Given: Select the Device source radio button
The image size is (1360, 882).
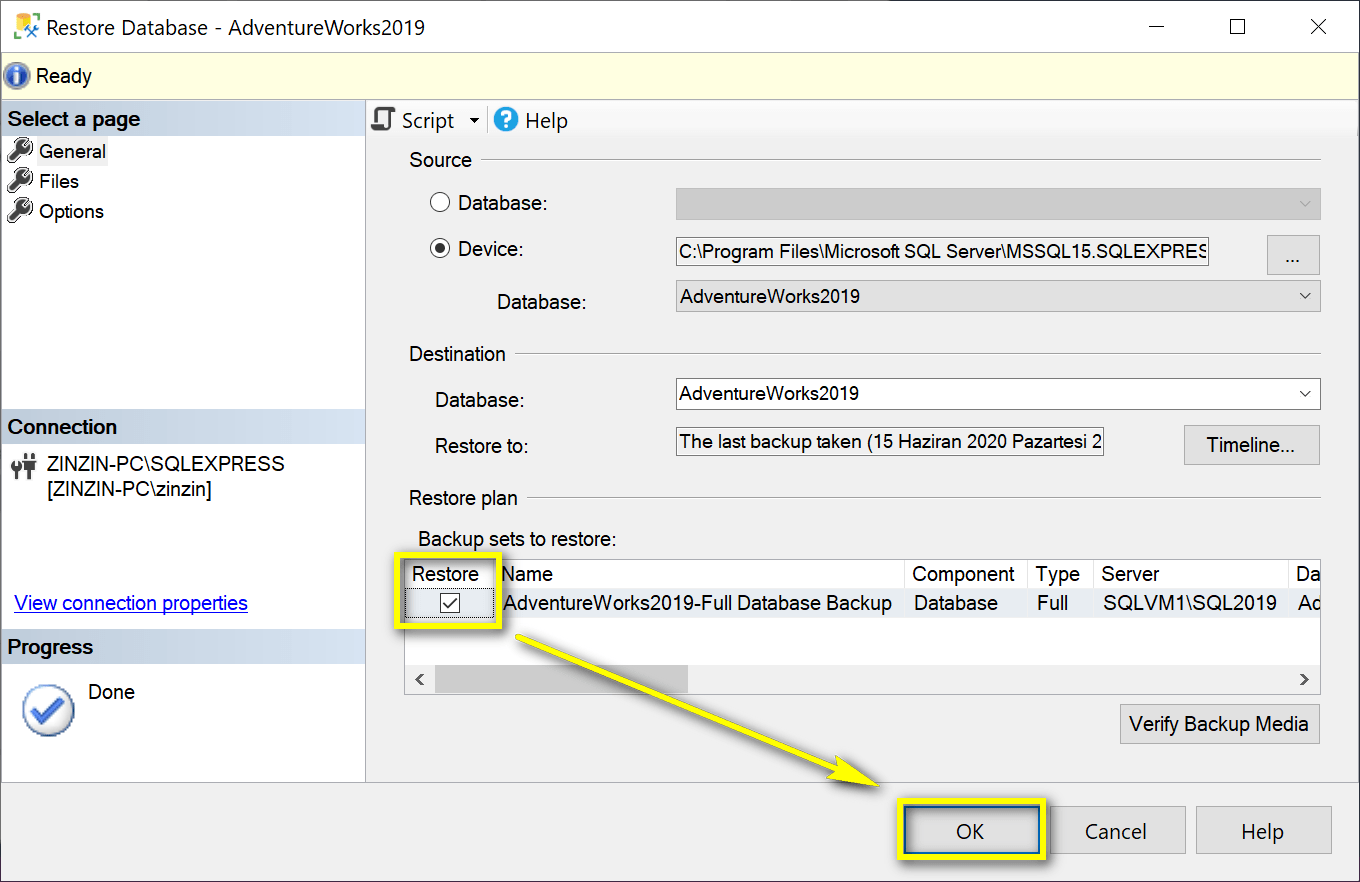Looking at the screenshot, I should click(440, 249).
